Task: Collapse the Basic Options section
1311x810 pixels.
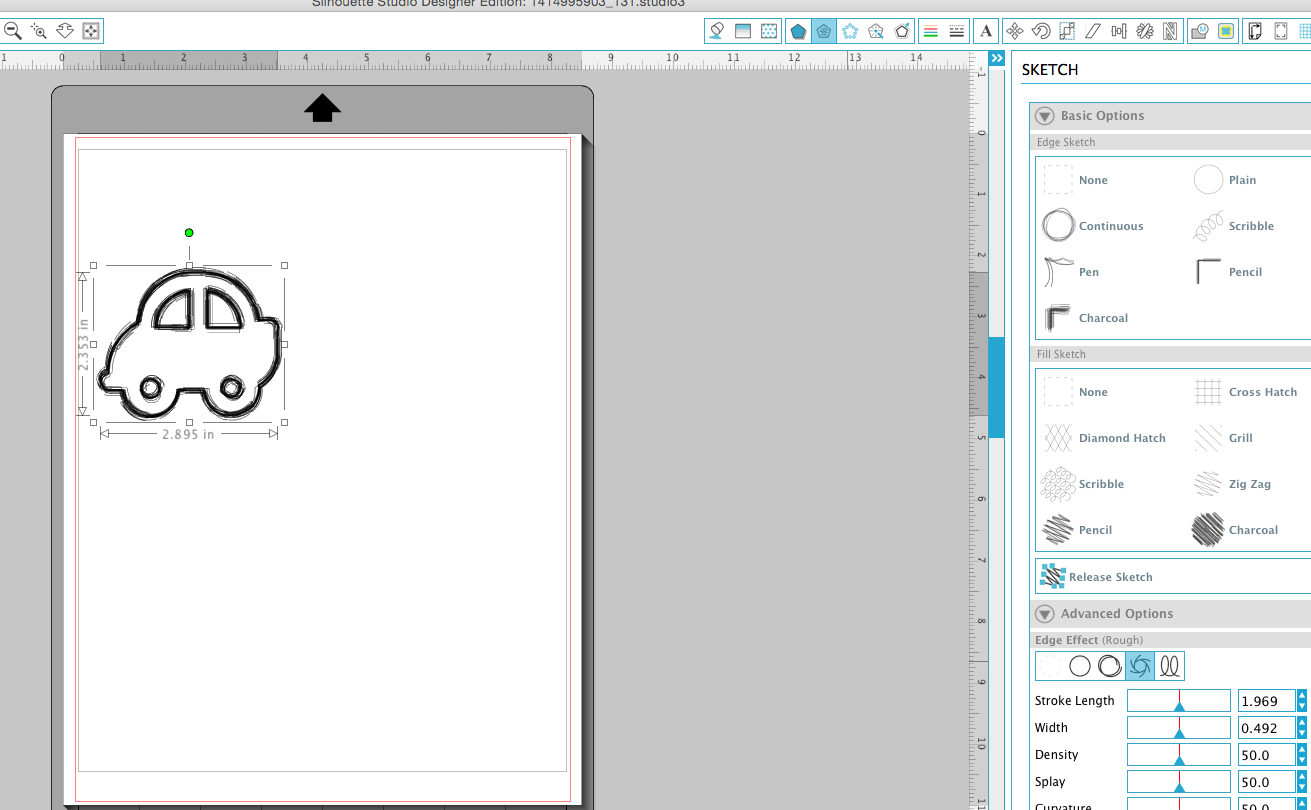Action: tap(1044, 115)
